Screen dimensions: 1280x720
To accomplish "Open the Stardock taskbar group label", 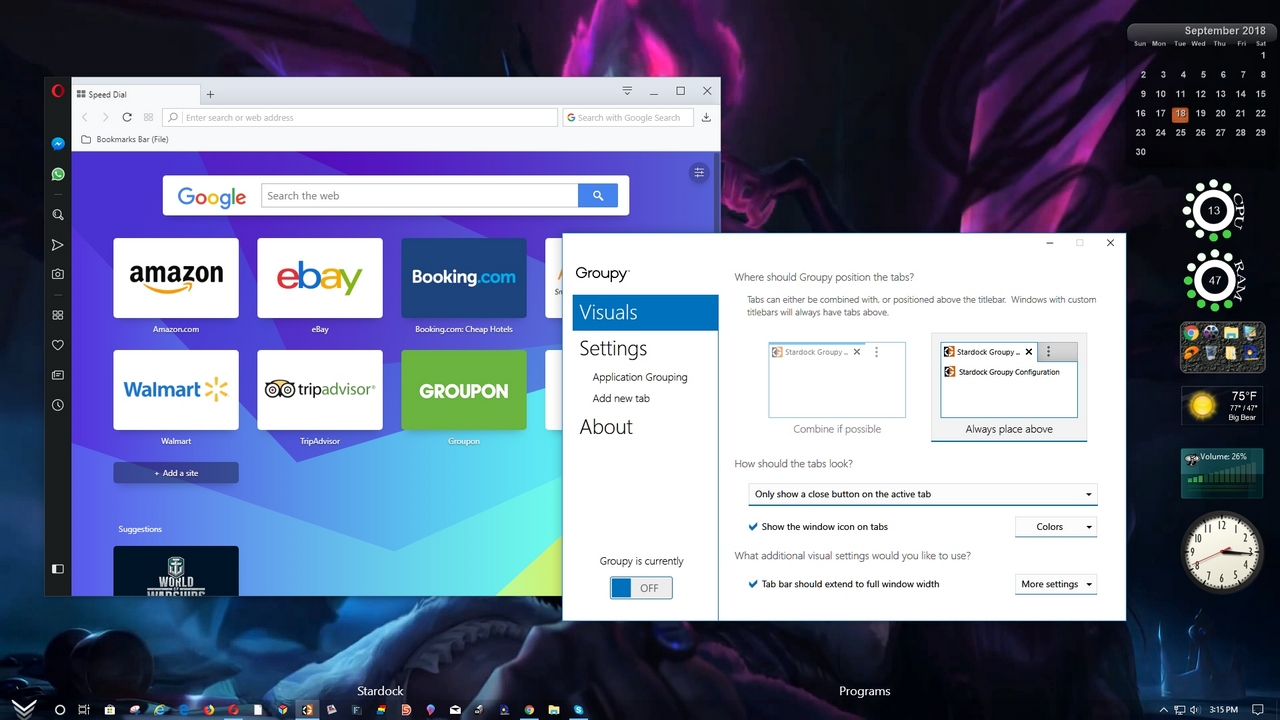I will click(380, 691).
